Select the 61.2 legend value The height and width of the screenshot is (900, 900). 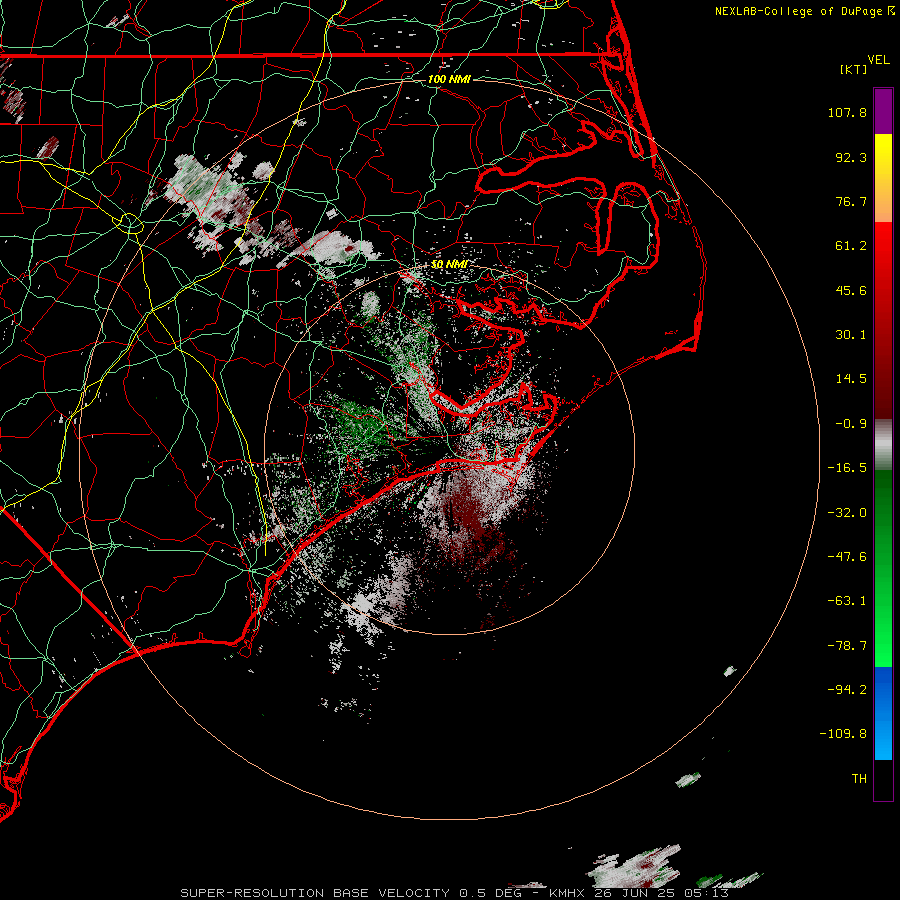851,246
